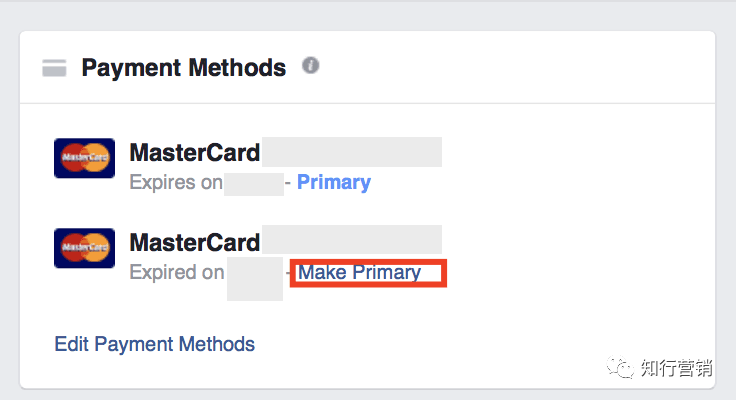Click the redacted date after Expires on

point(254,184)
